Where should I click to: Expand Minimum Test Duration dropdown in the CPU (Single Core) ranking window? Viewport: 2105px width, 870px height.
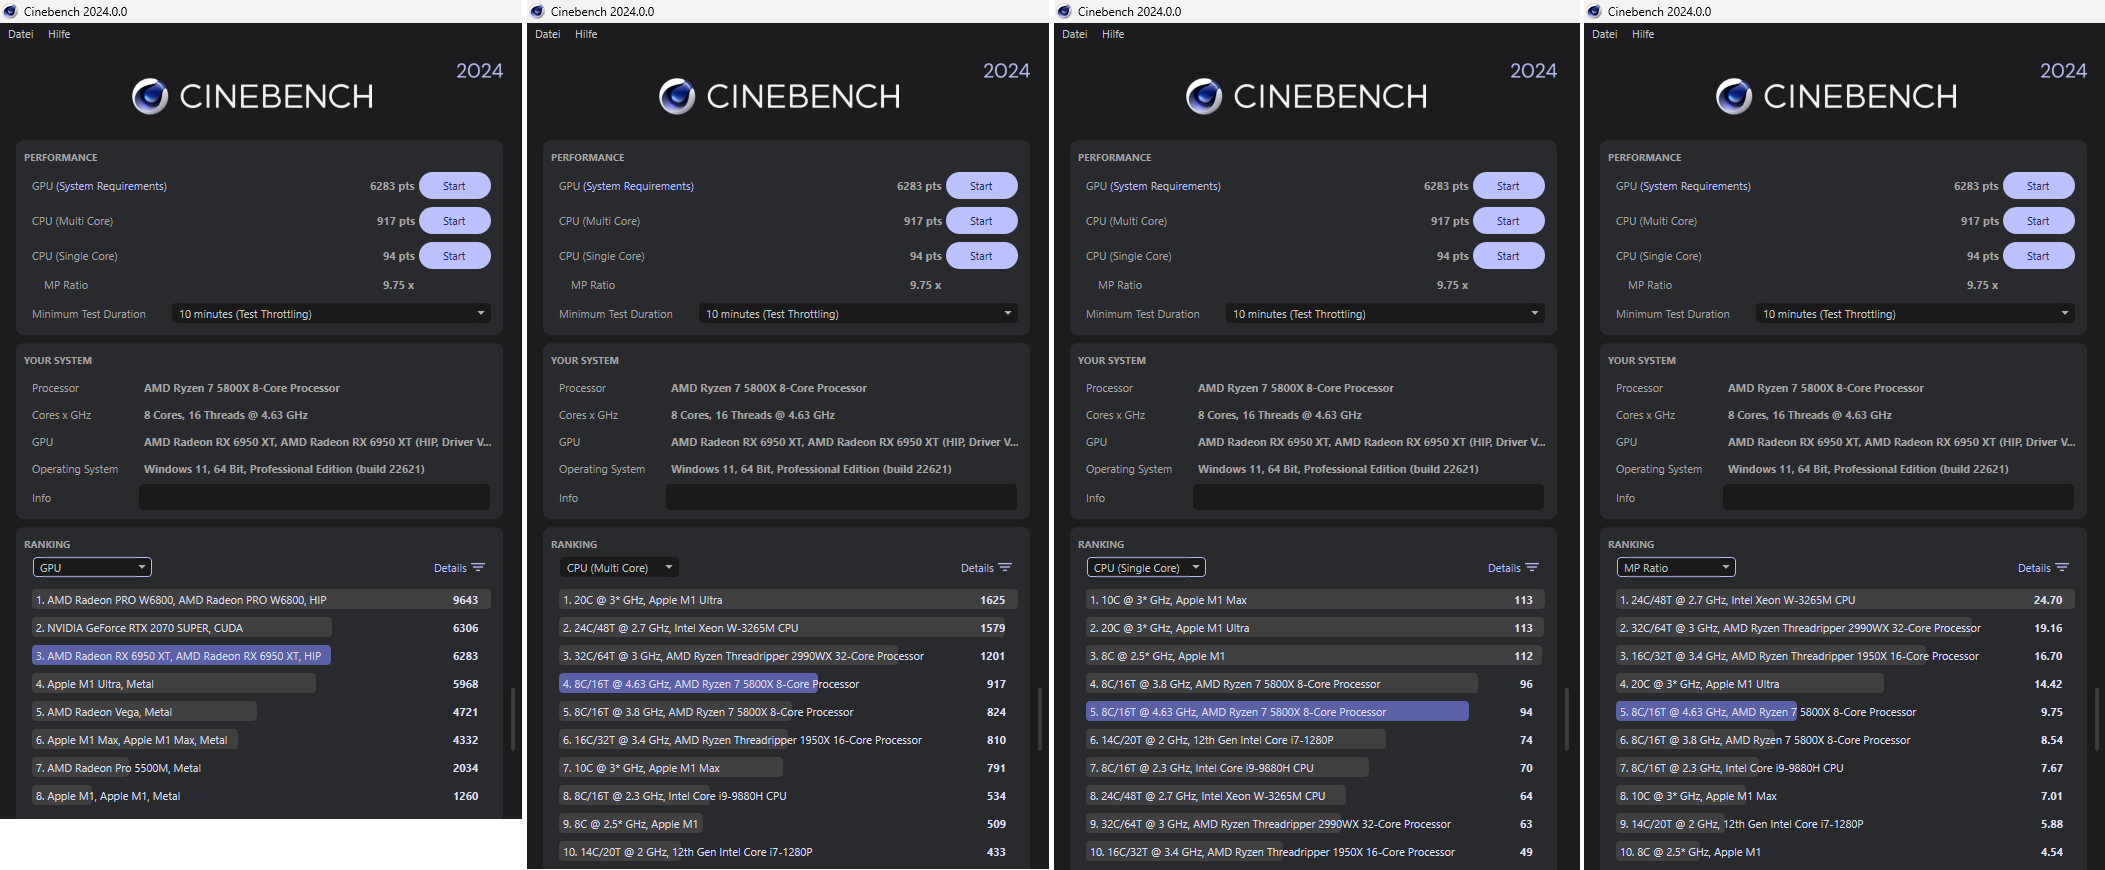1385,313
